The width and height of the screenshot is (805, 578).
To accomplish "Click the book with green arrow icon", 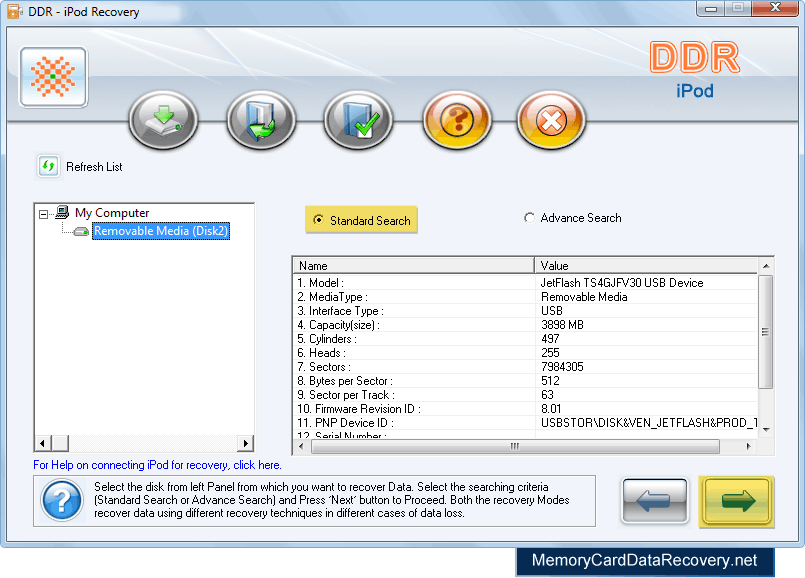I will pos(261,120).
